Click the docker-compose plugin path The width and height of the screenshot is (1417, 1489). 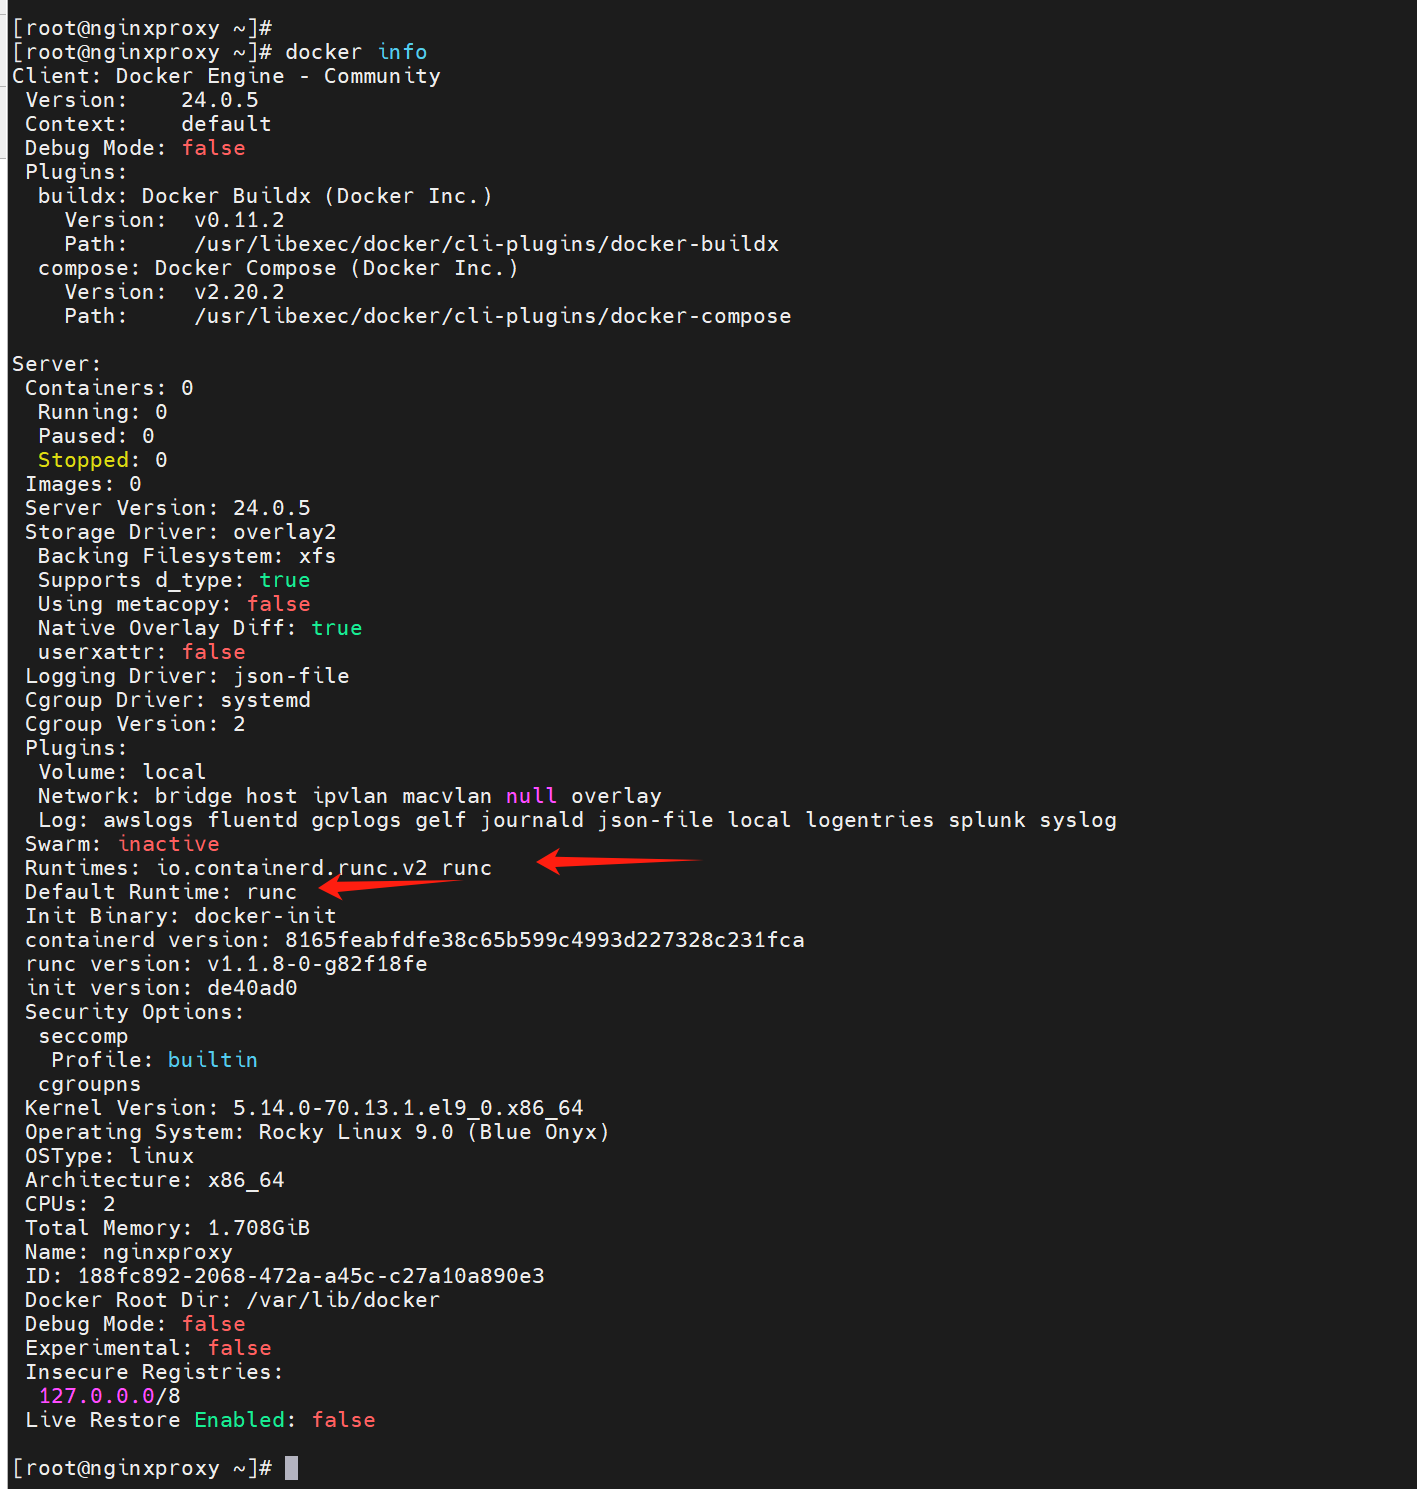point(492,316)
